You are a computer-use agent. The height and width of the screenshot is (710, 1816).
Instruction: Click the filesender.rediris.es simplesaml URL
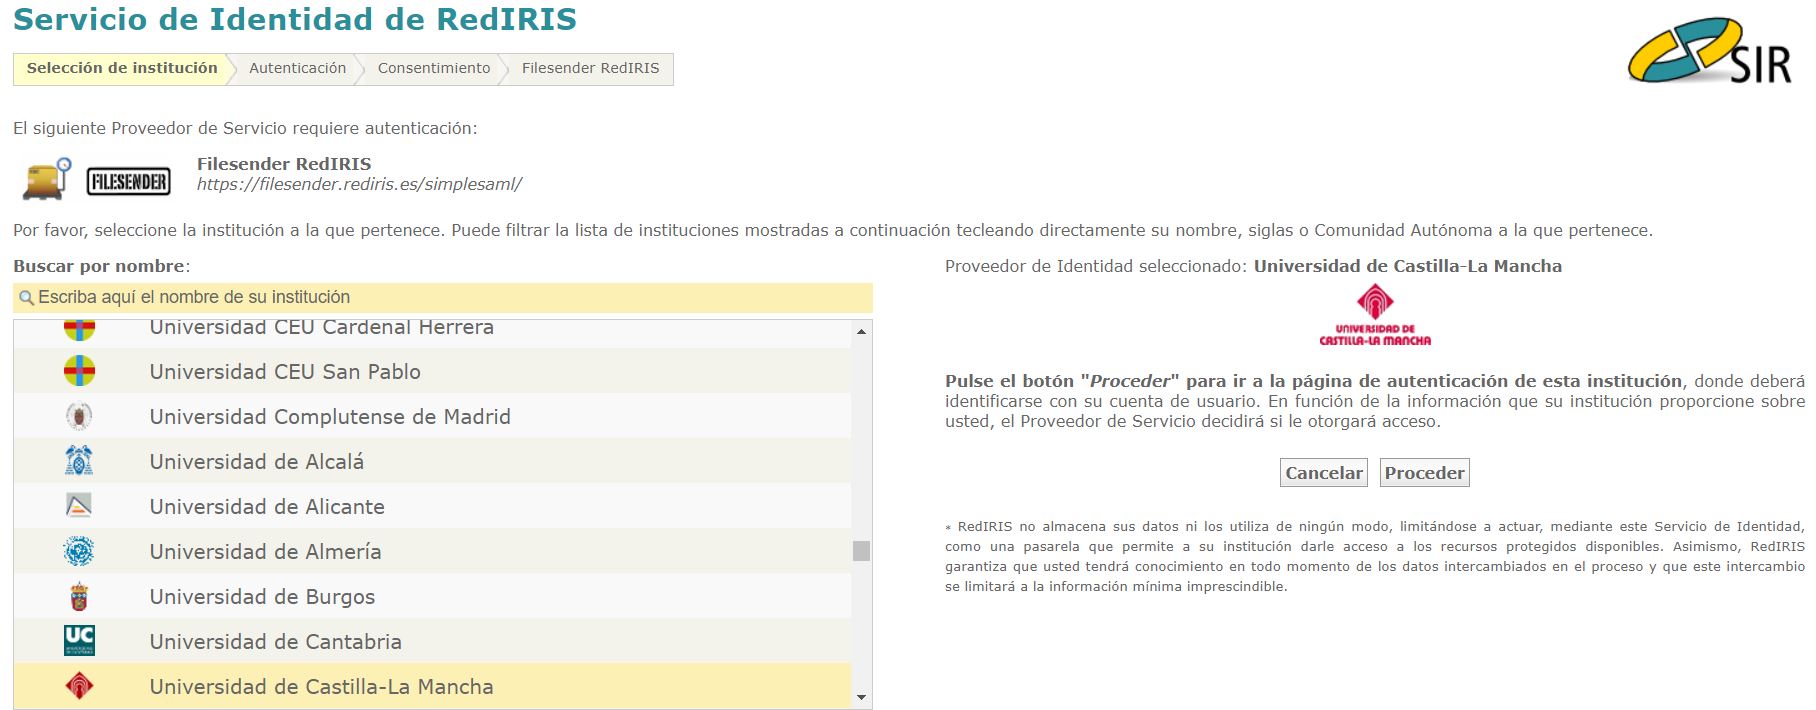point(359,184)
